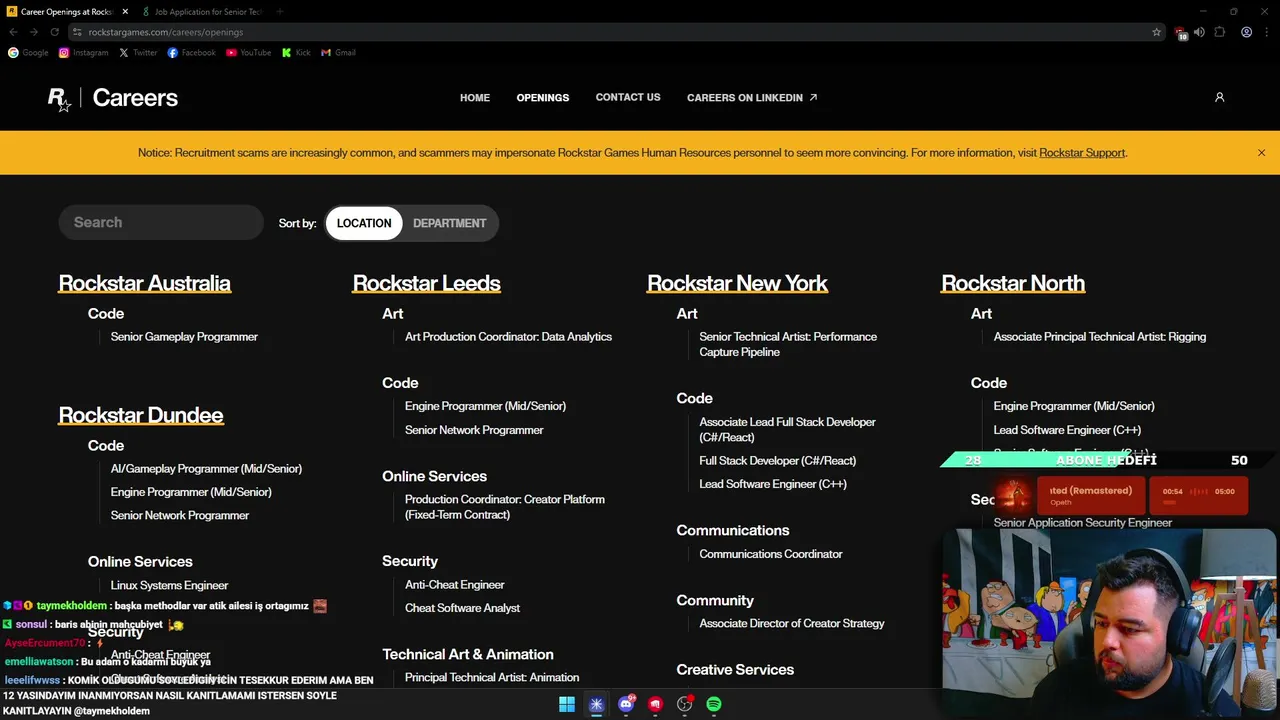Open Senior Technical Artist: Performance Capture Pipeline
Image resolution: width=1280 pixels, height=720 pixels.
[x=788, y=344]
